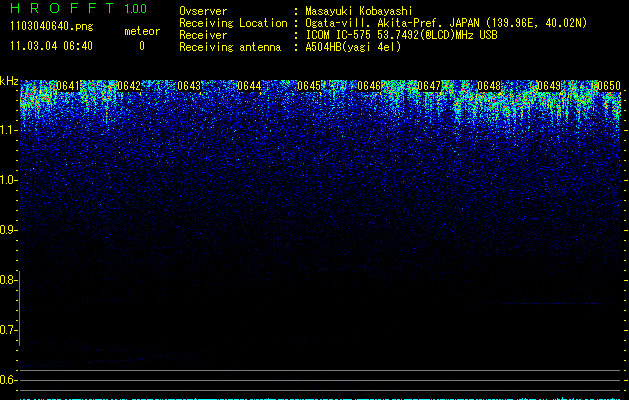Viewport: 629px width, 400px height.
Task: Click the 1.1 frequency axis label
Action: pos(8,130)
